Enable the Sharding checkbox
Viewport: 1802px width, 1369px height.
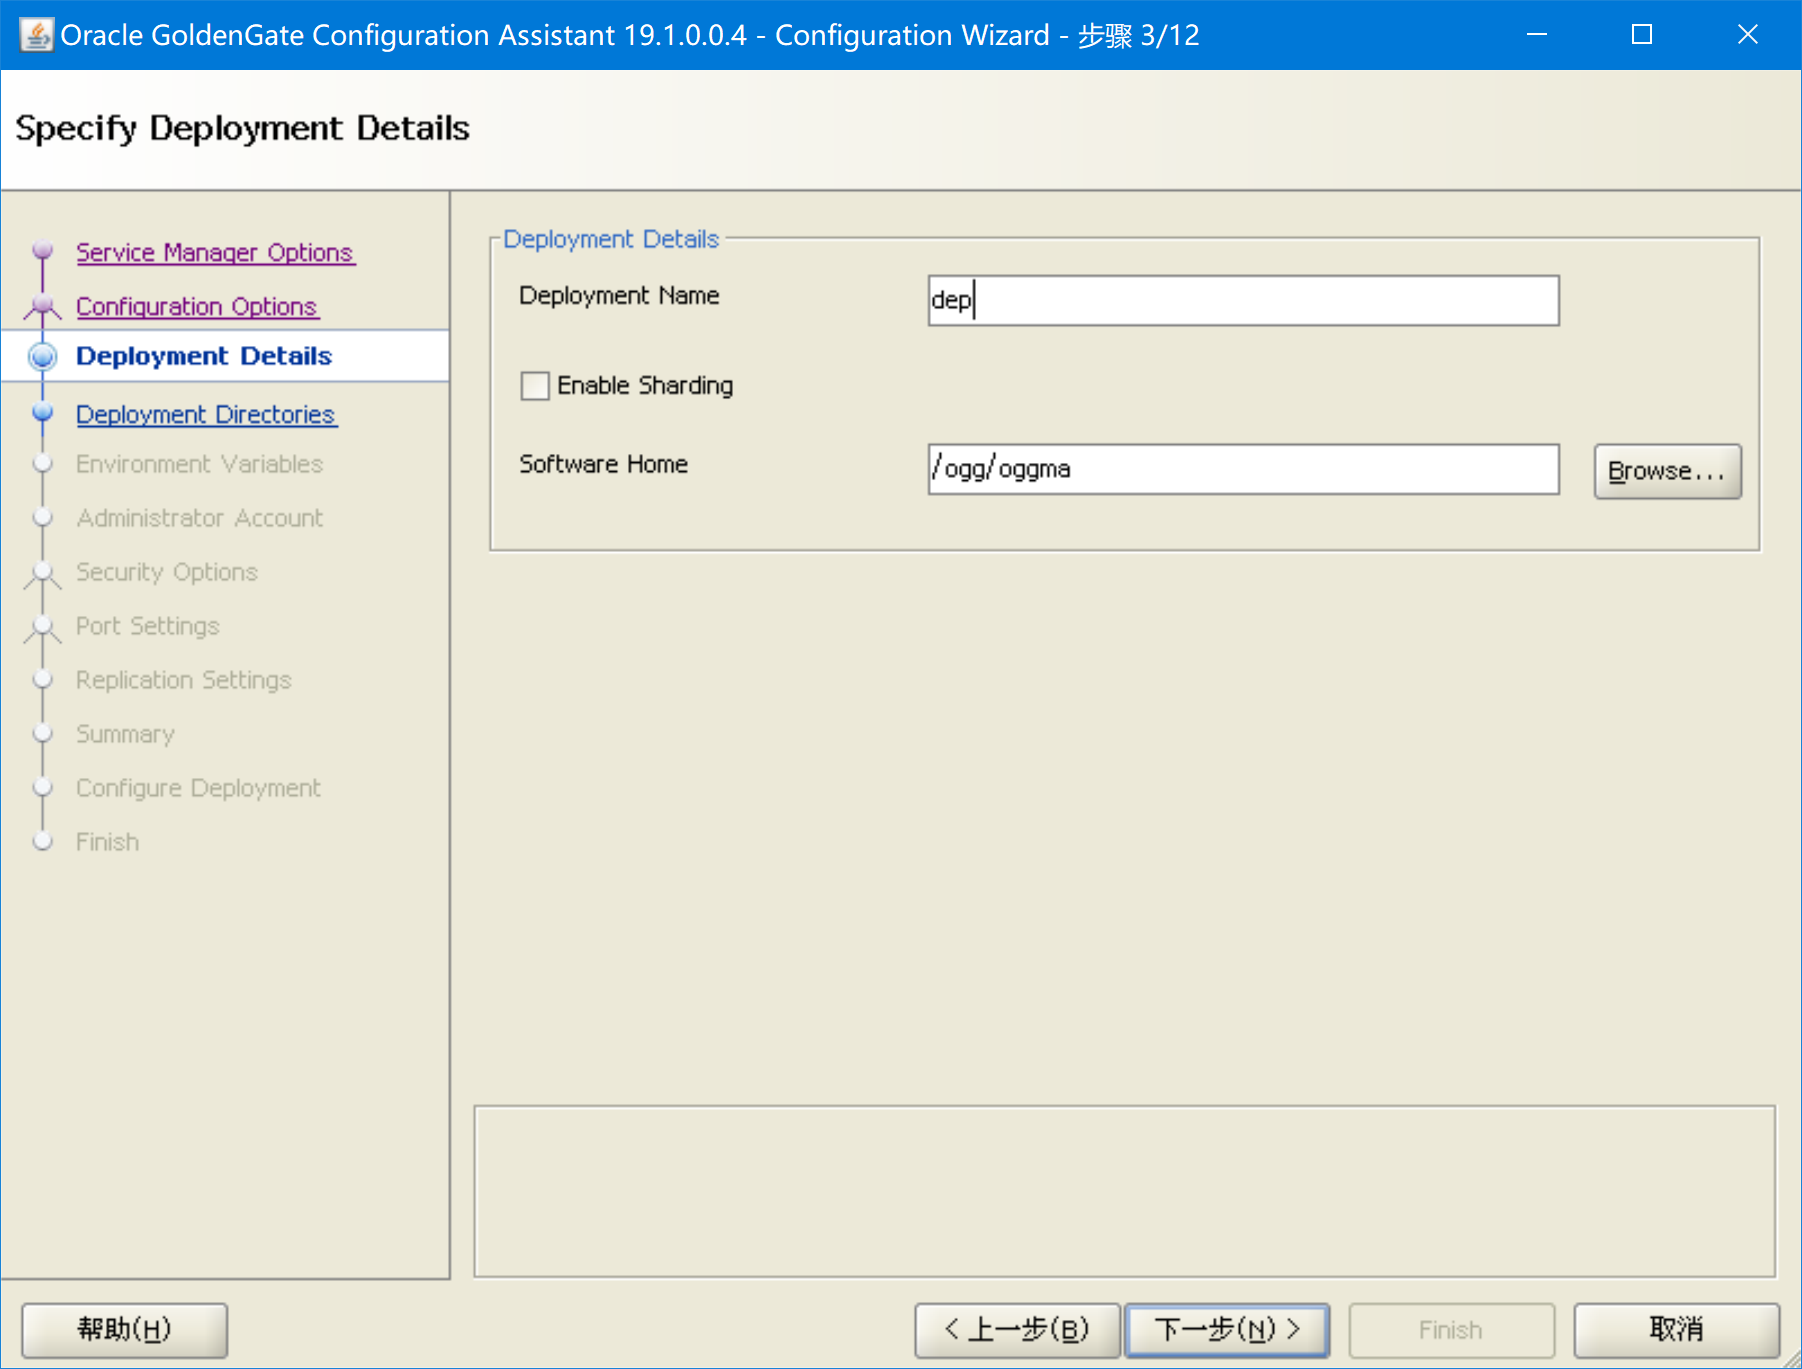tap(535, 385)
